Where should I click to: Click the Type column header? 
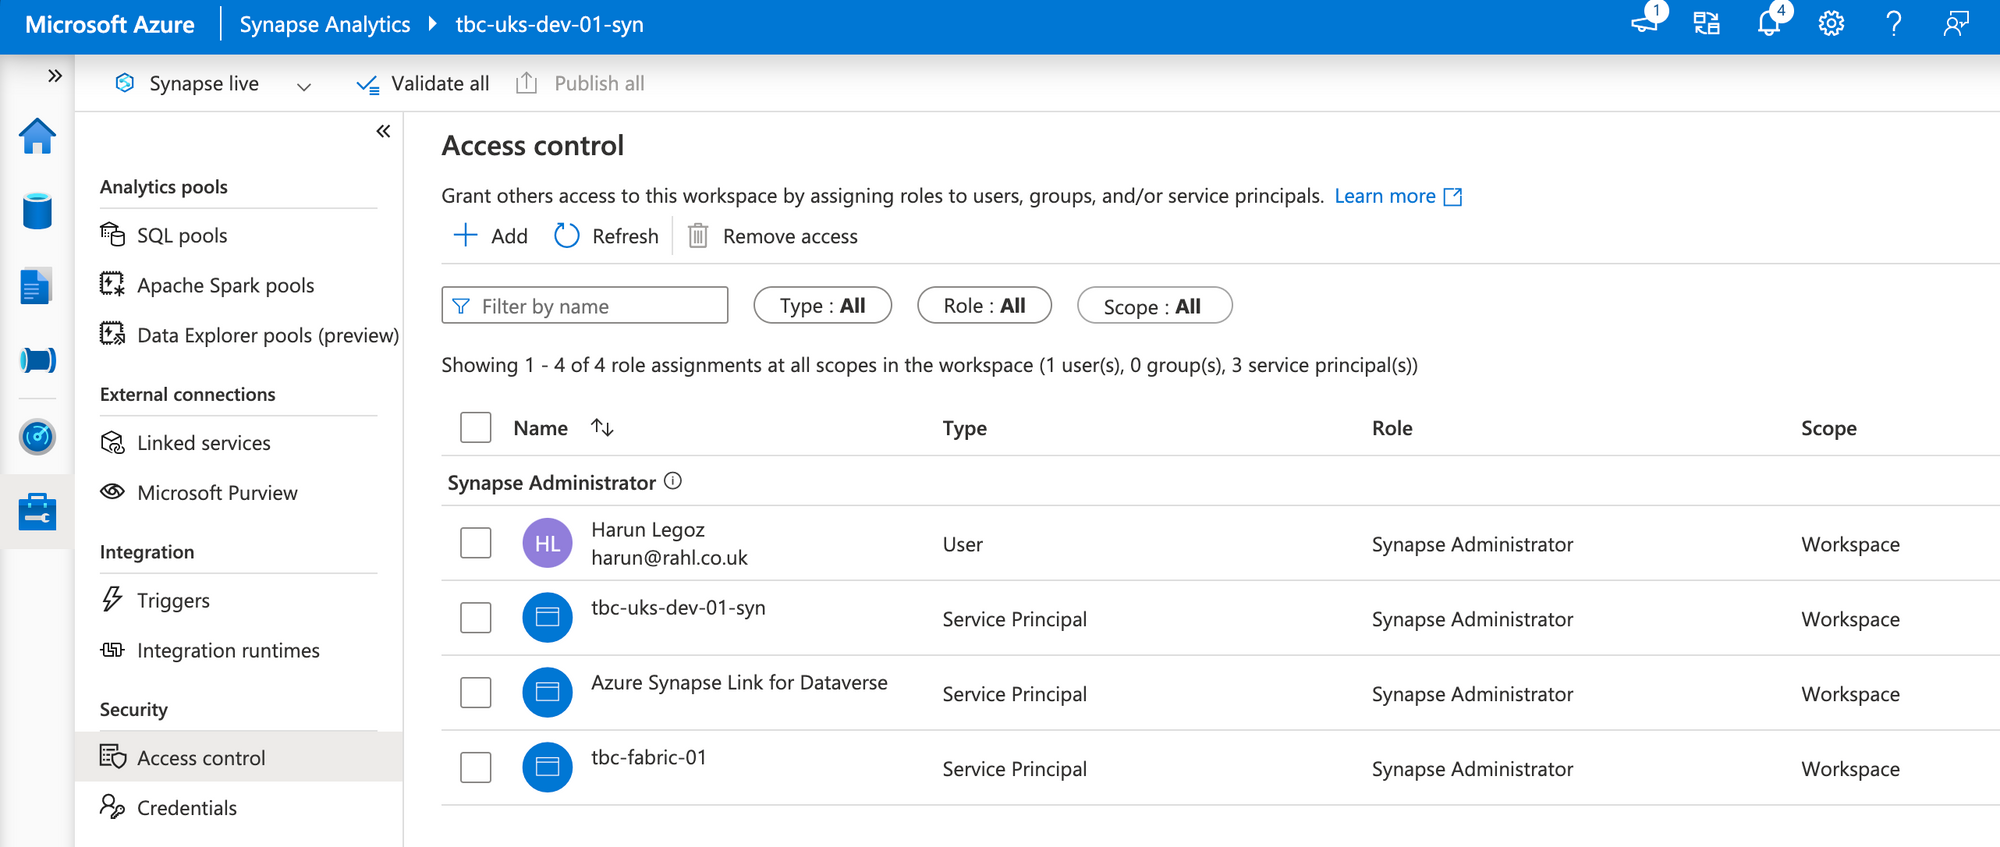pos(965,429)
